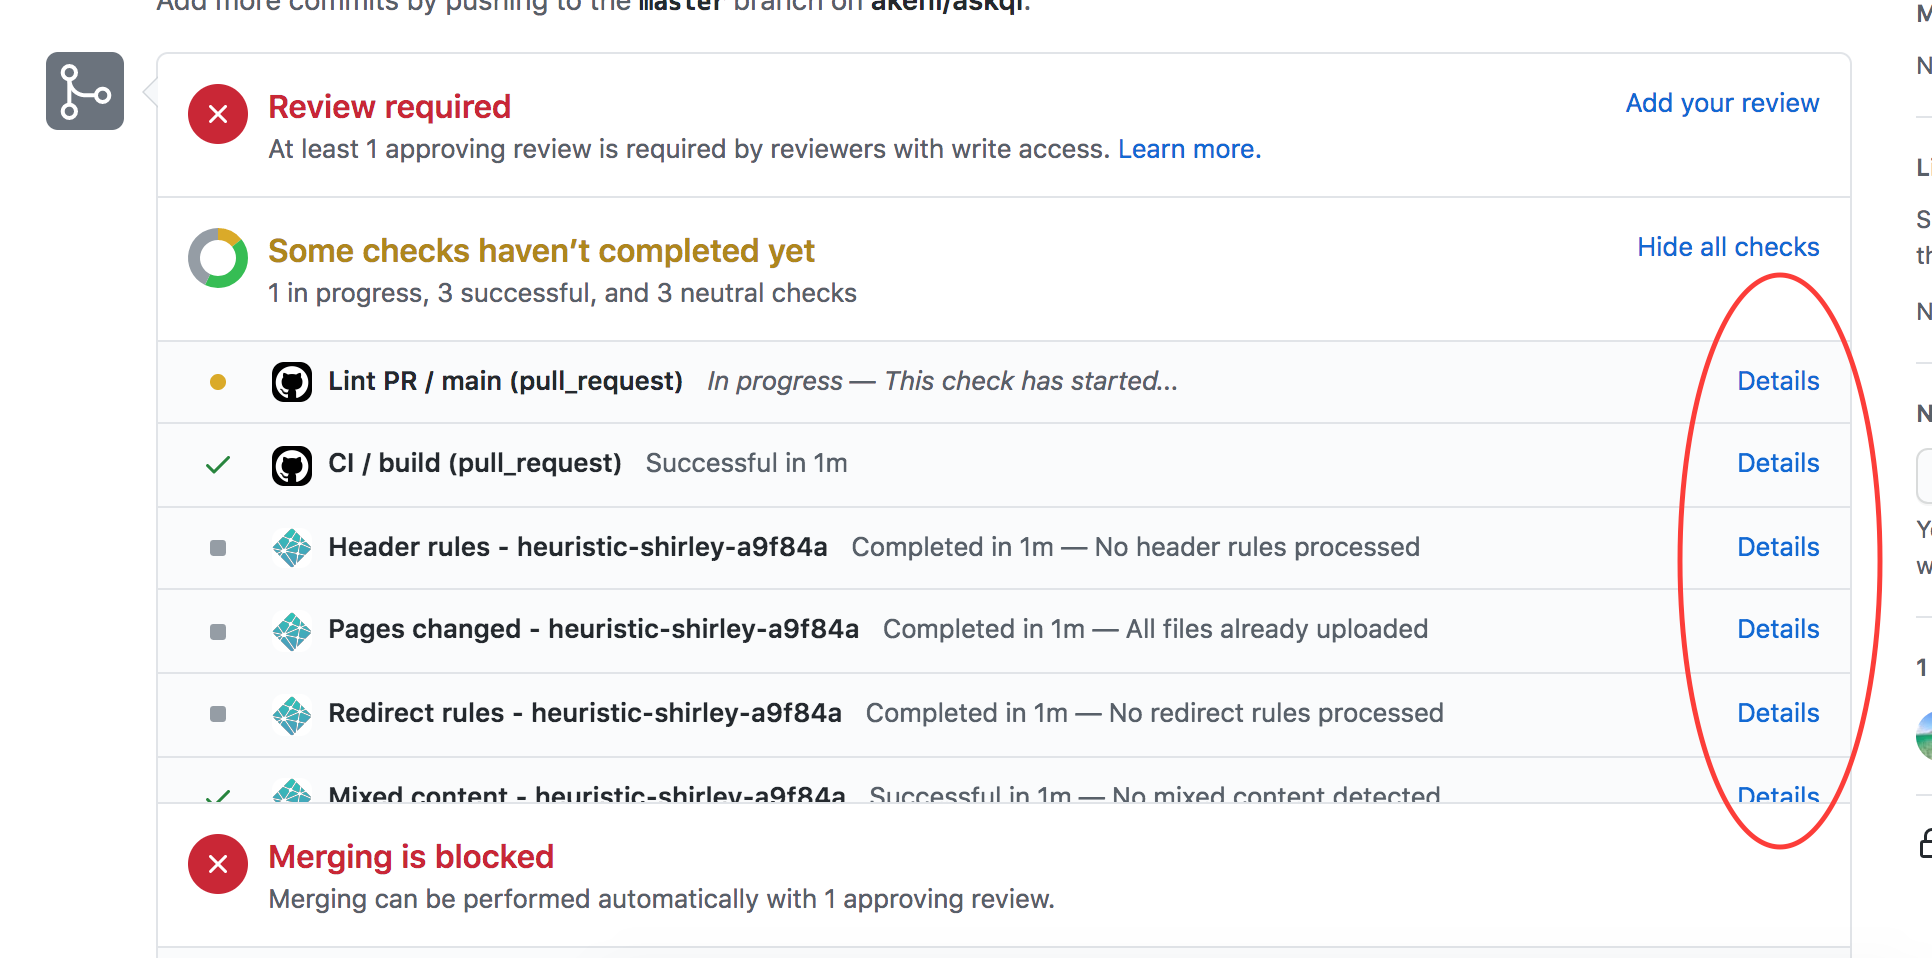Open Details for the Pages changed check
The image size is (1932, 958).
1777,628
